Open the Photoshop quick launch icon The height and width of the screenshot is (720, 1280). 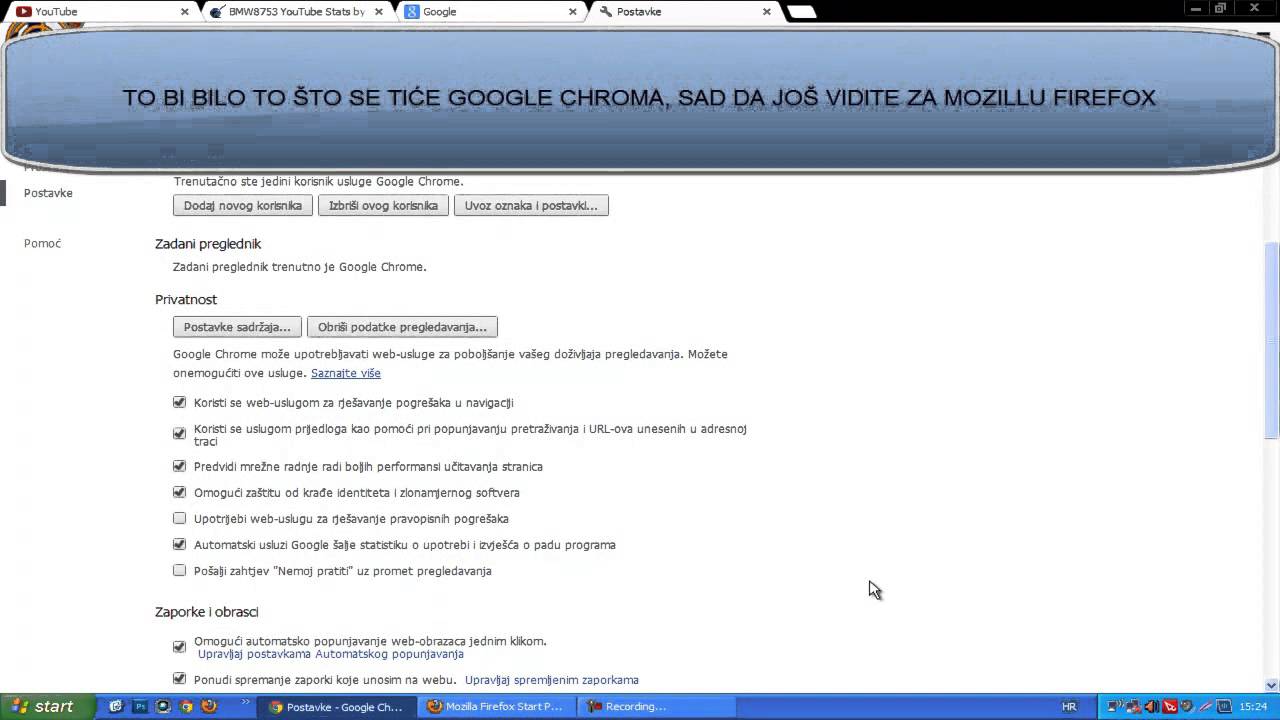pyautogui.click(x=140, y=706)
